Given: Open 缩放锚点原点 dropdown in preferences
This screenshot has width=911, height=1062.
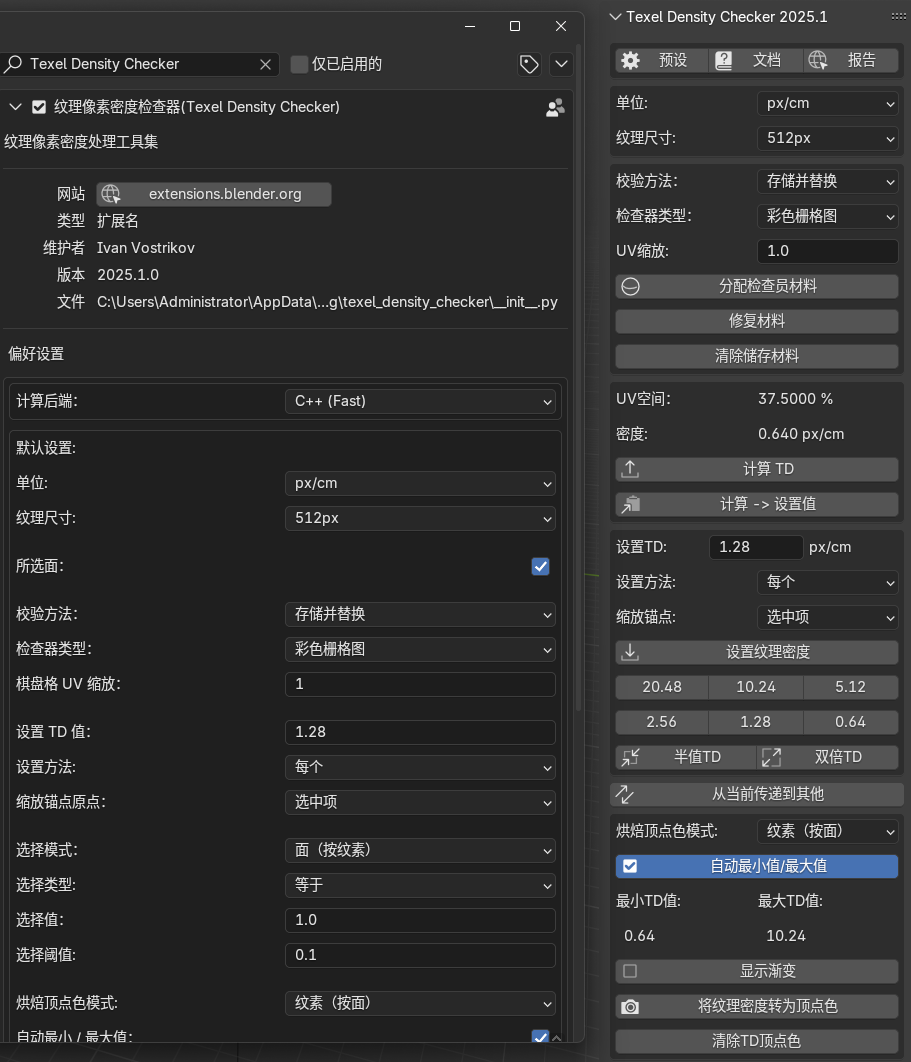Looking at the screenshot, I should click(420, 803).
